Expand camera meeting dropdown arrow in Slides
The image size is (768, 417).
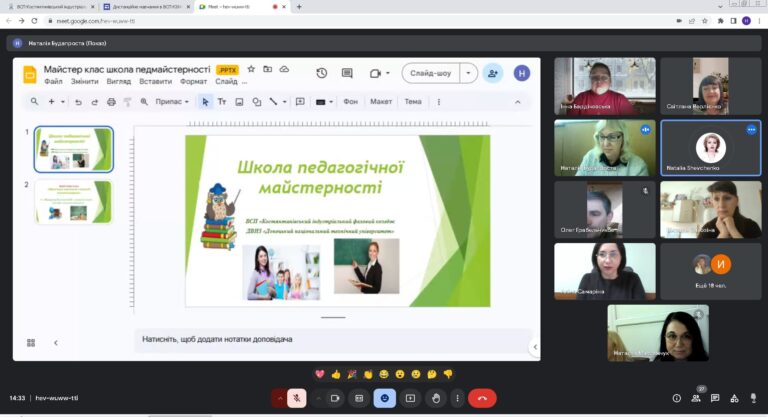tap(388, 73)
